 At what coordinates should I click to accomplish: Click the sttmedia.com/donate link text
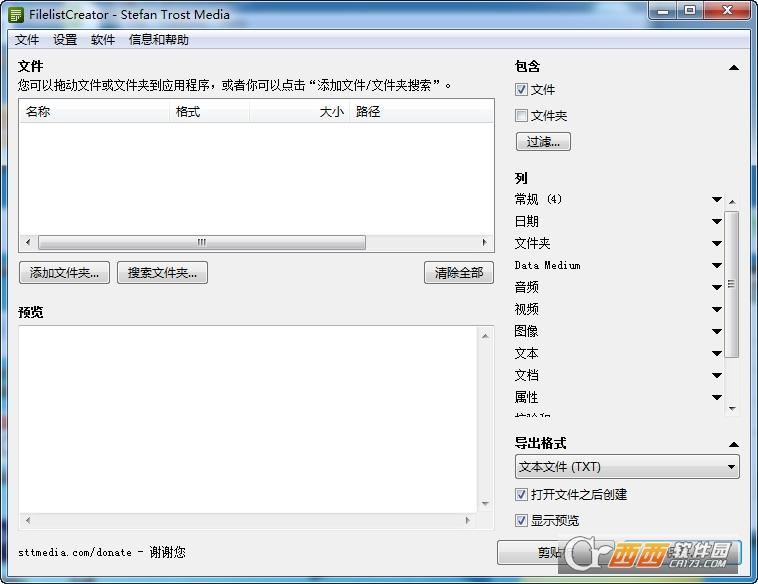(74, 552)
